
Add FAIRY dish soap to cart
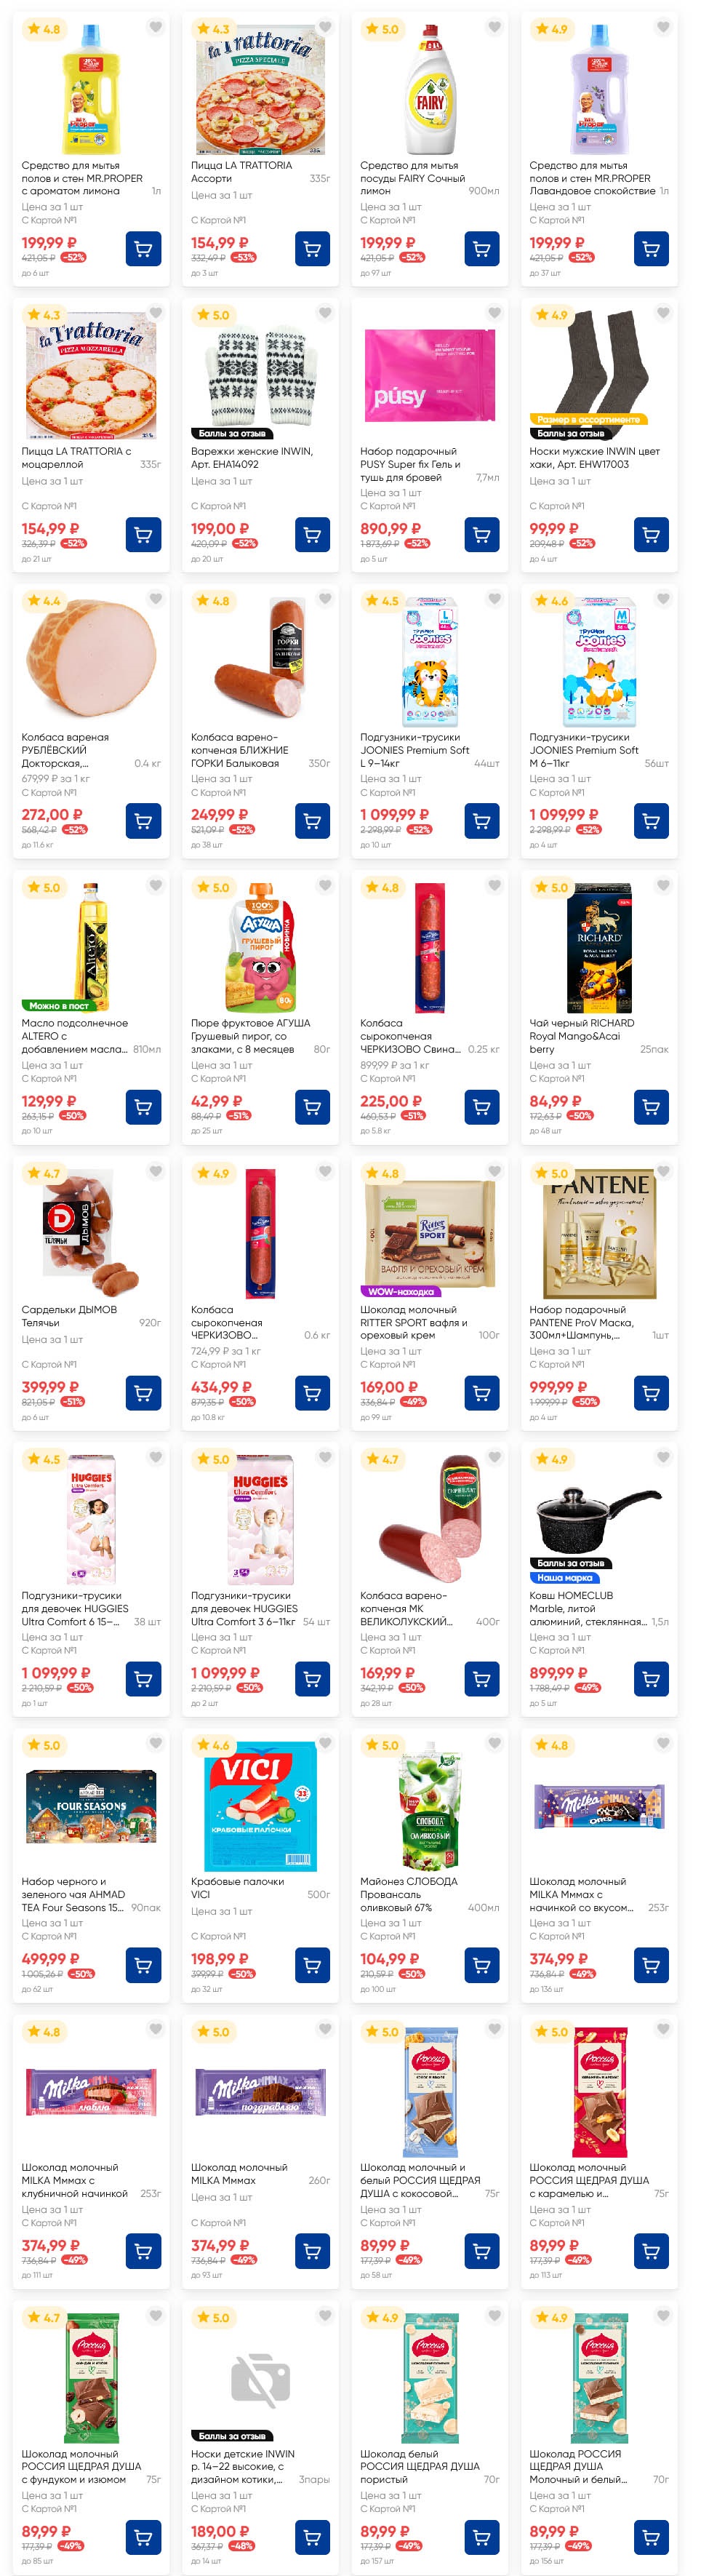[482, 249]
